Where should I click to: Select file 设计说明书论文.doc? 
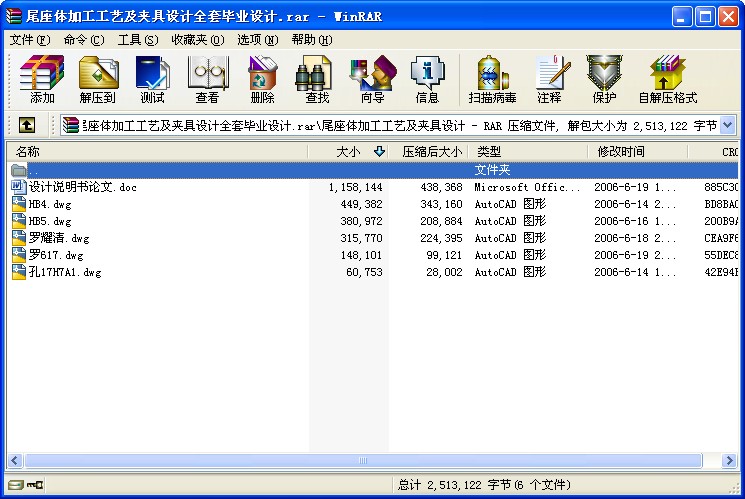82,187
